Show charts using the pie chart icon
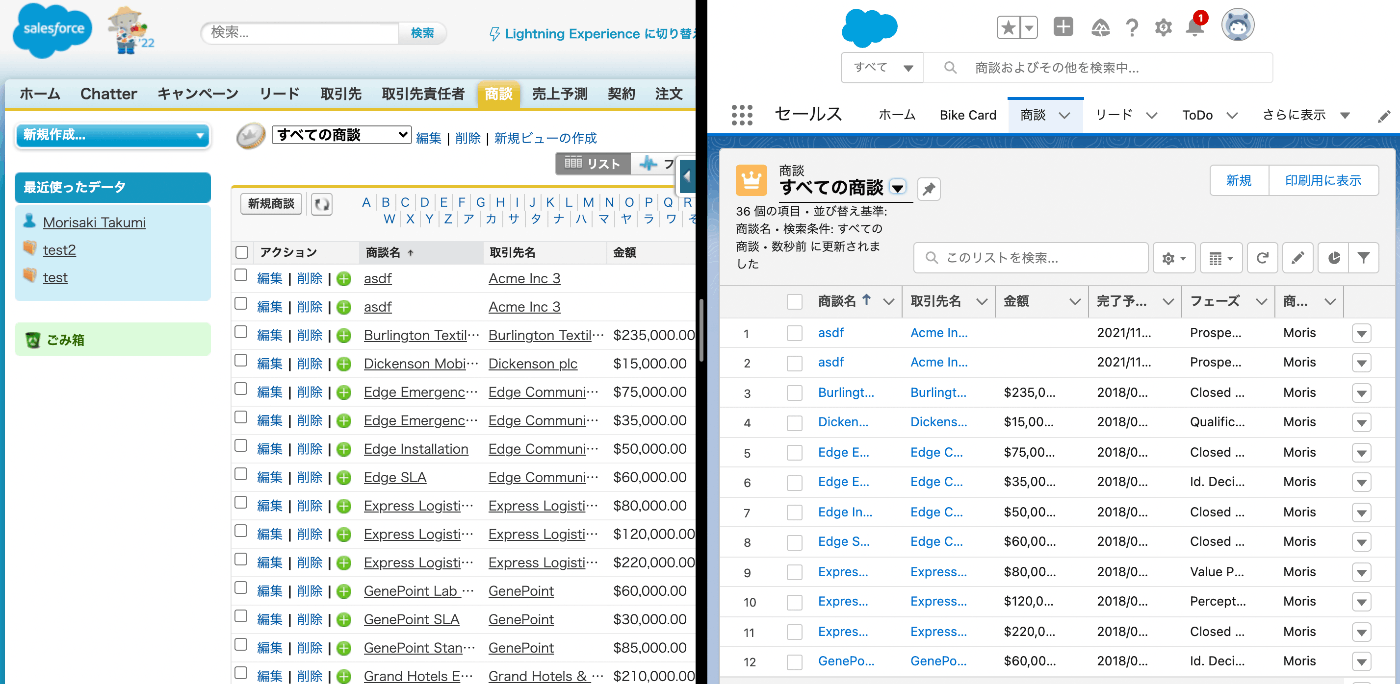The height and width of the screenshot is (684, 1400). (x=1333, y=258)
